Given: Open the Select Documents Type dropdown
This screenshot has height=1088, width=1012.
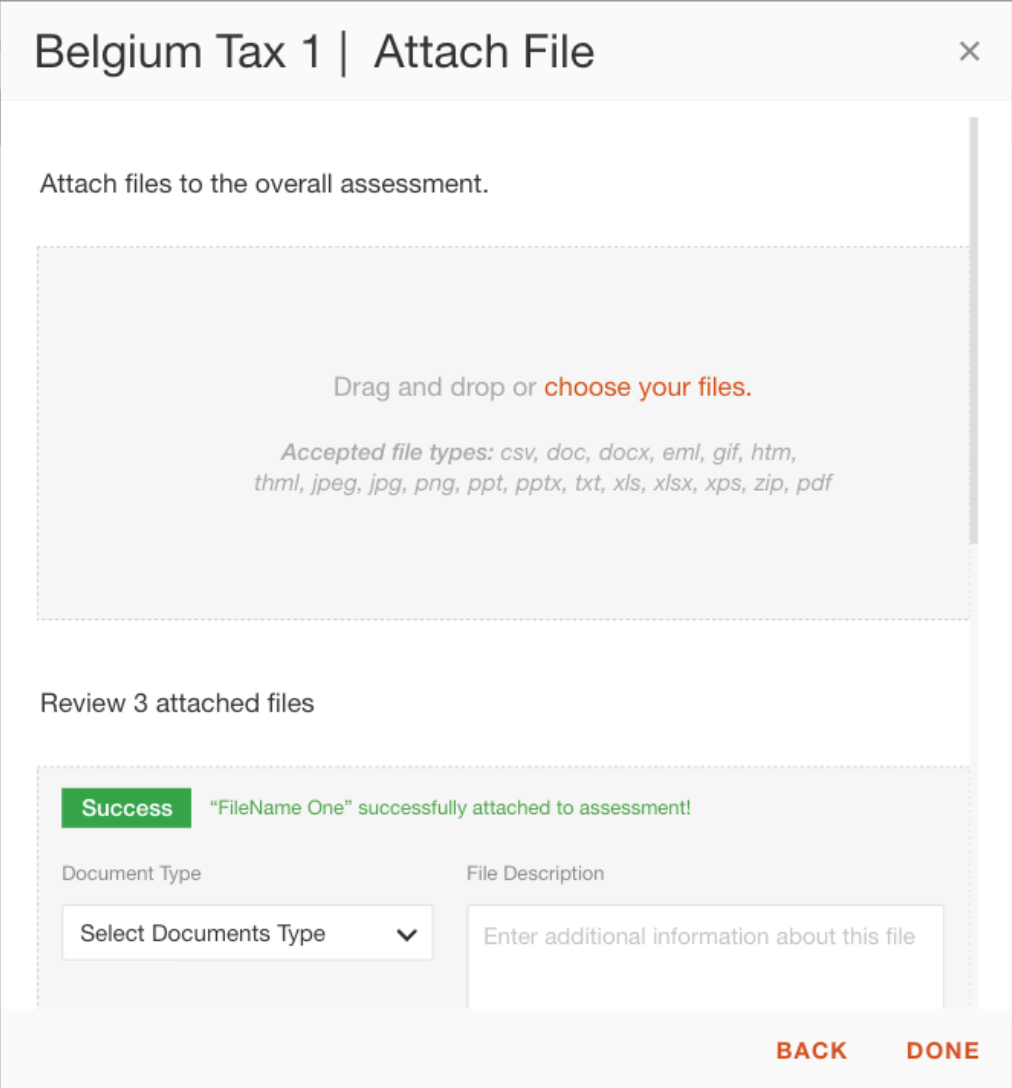Looking at the screenshot, I should 247,934.
